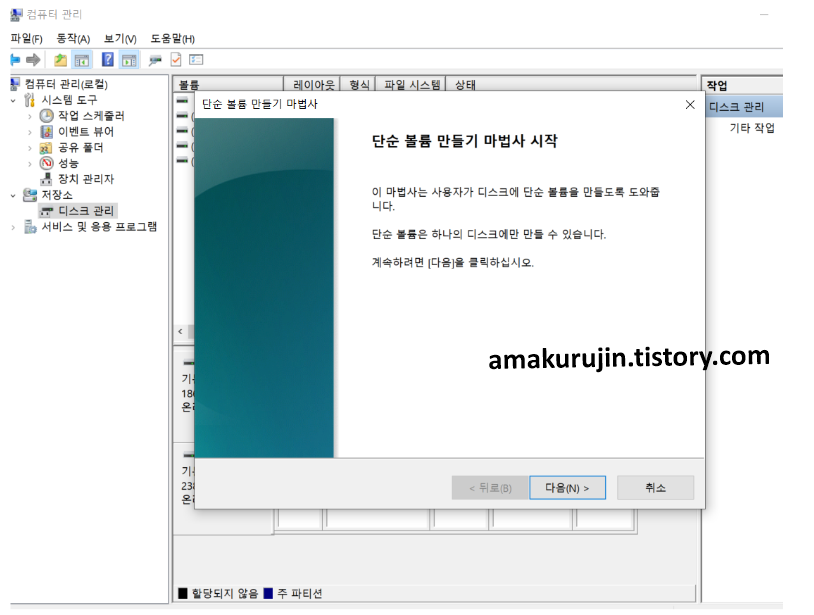
Task: Click 기타 작업 in the actions pane
Action: [752, 128]
